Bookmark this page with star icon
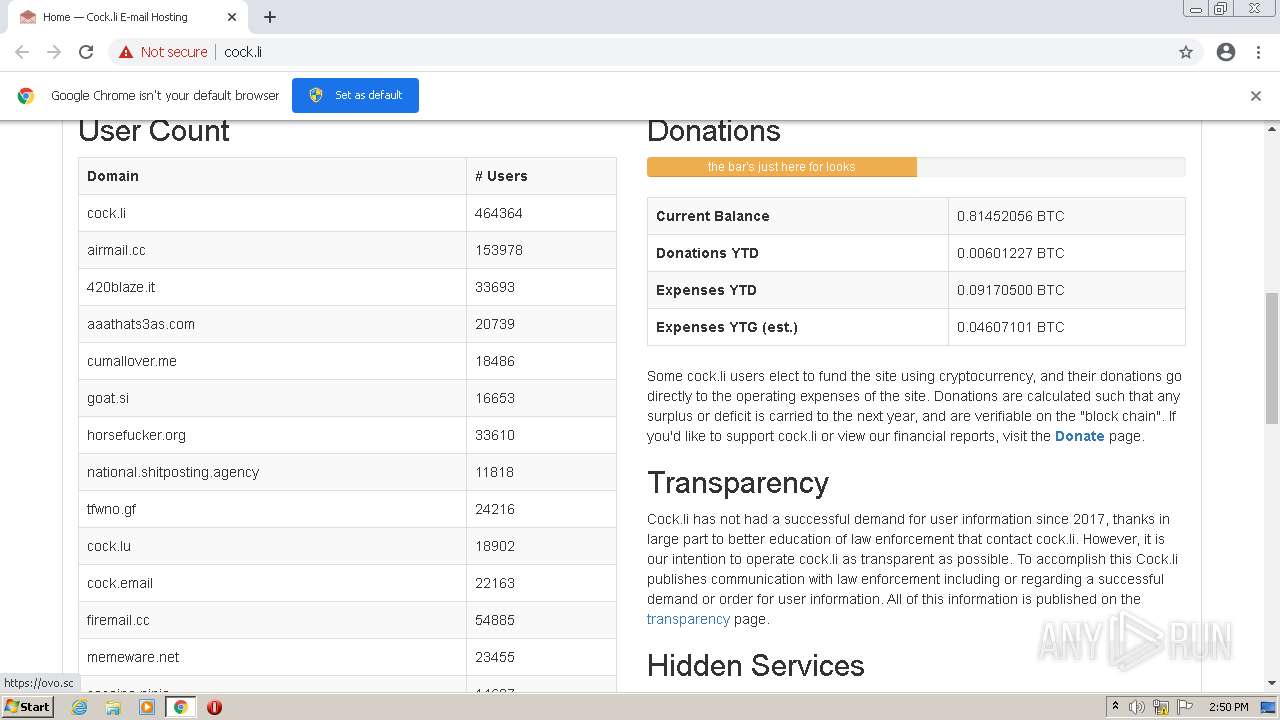 [1186, 52]
